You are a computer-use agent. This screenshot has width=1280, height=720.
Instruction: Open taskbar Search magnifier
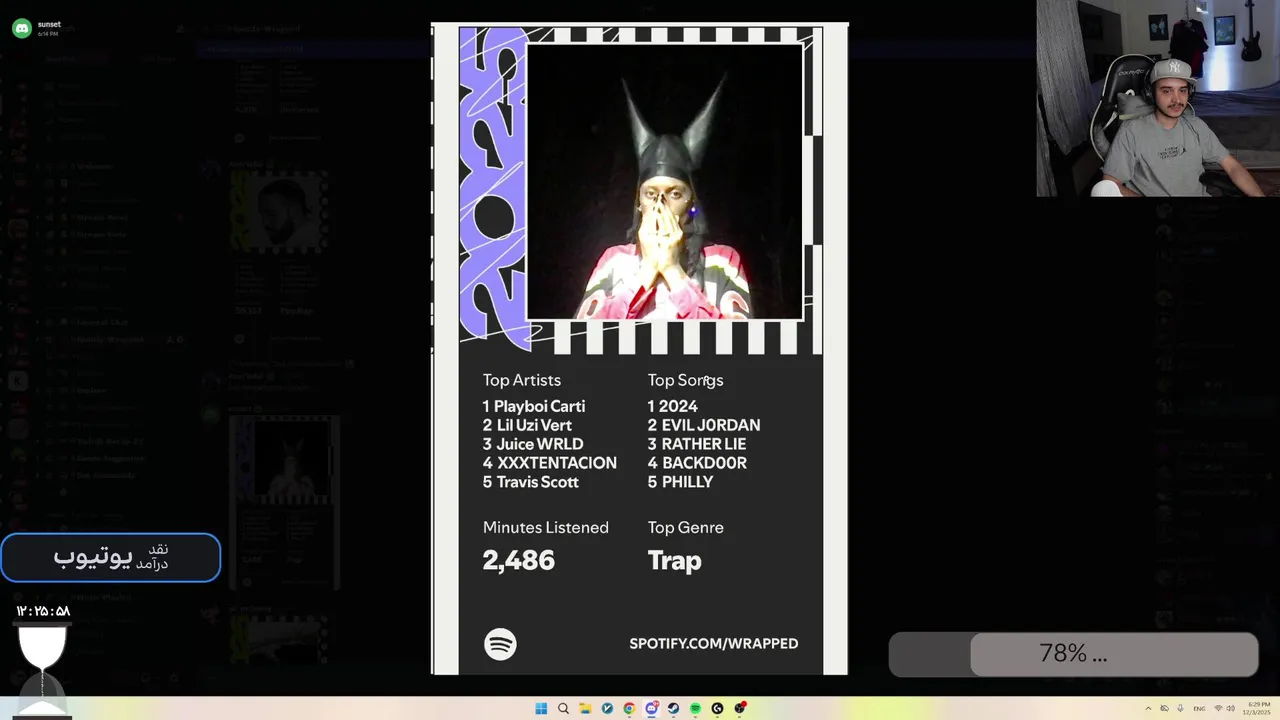point(563,708)
